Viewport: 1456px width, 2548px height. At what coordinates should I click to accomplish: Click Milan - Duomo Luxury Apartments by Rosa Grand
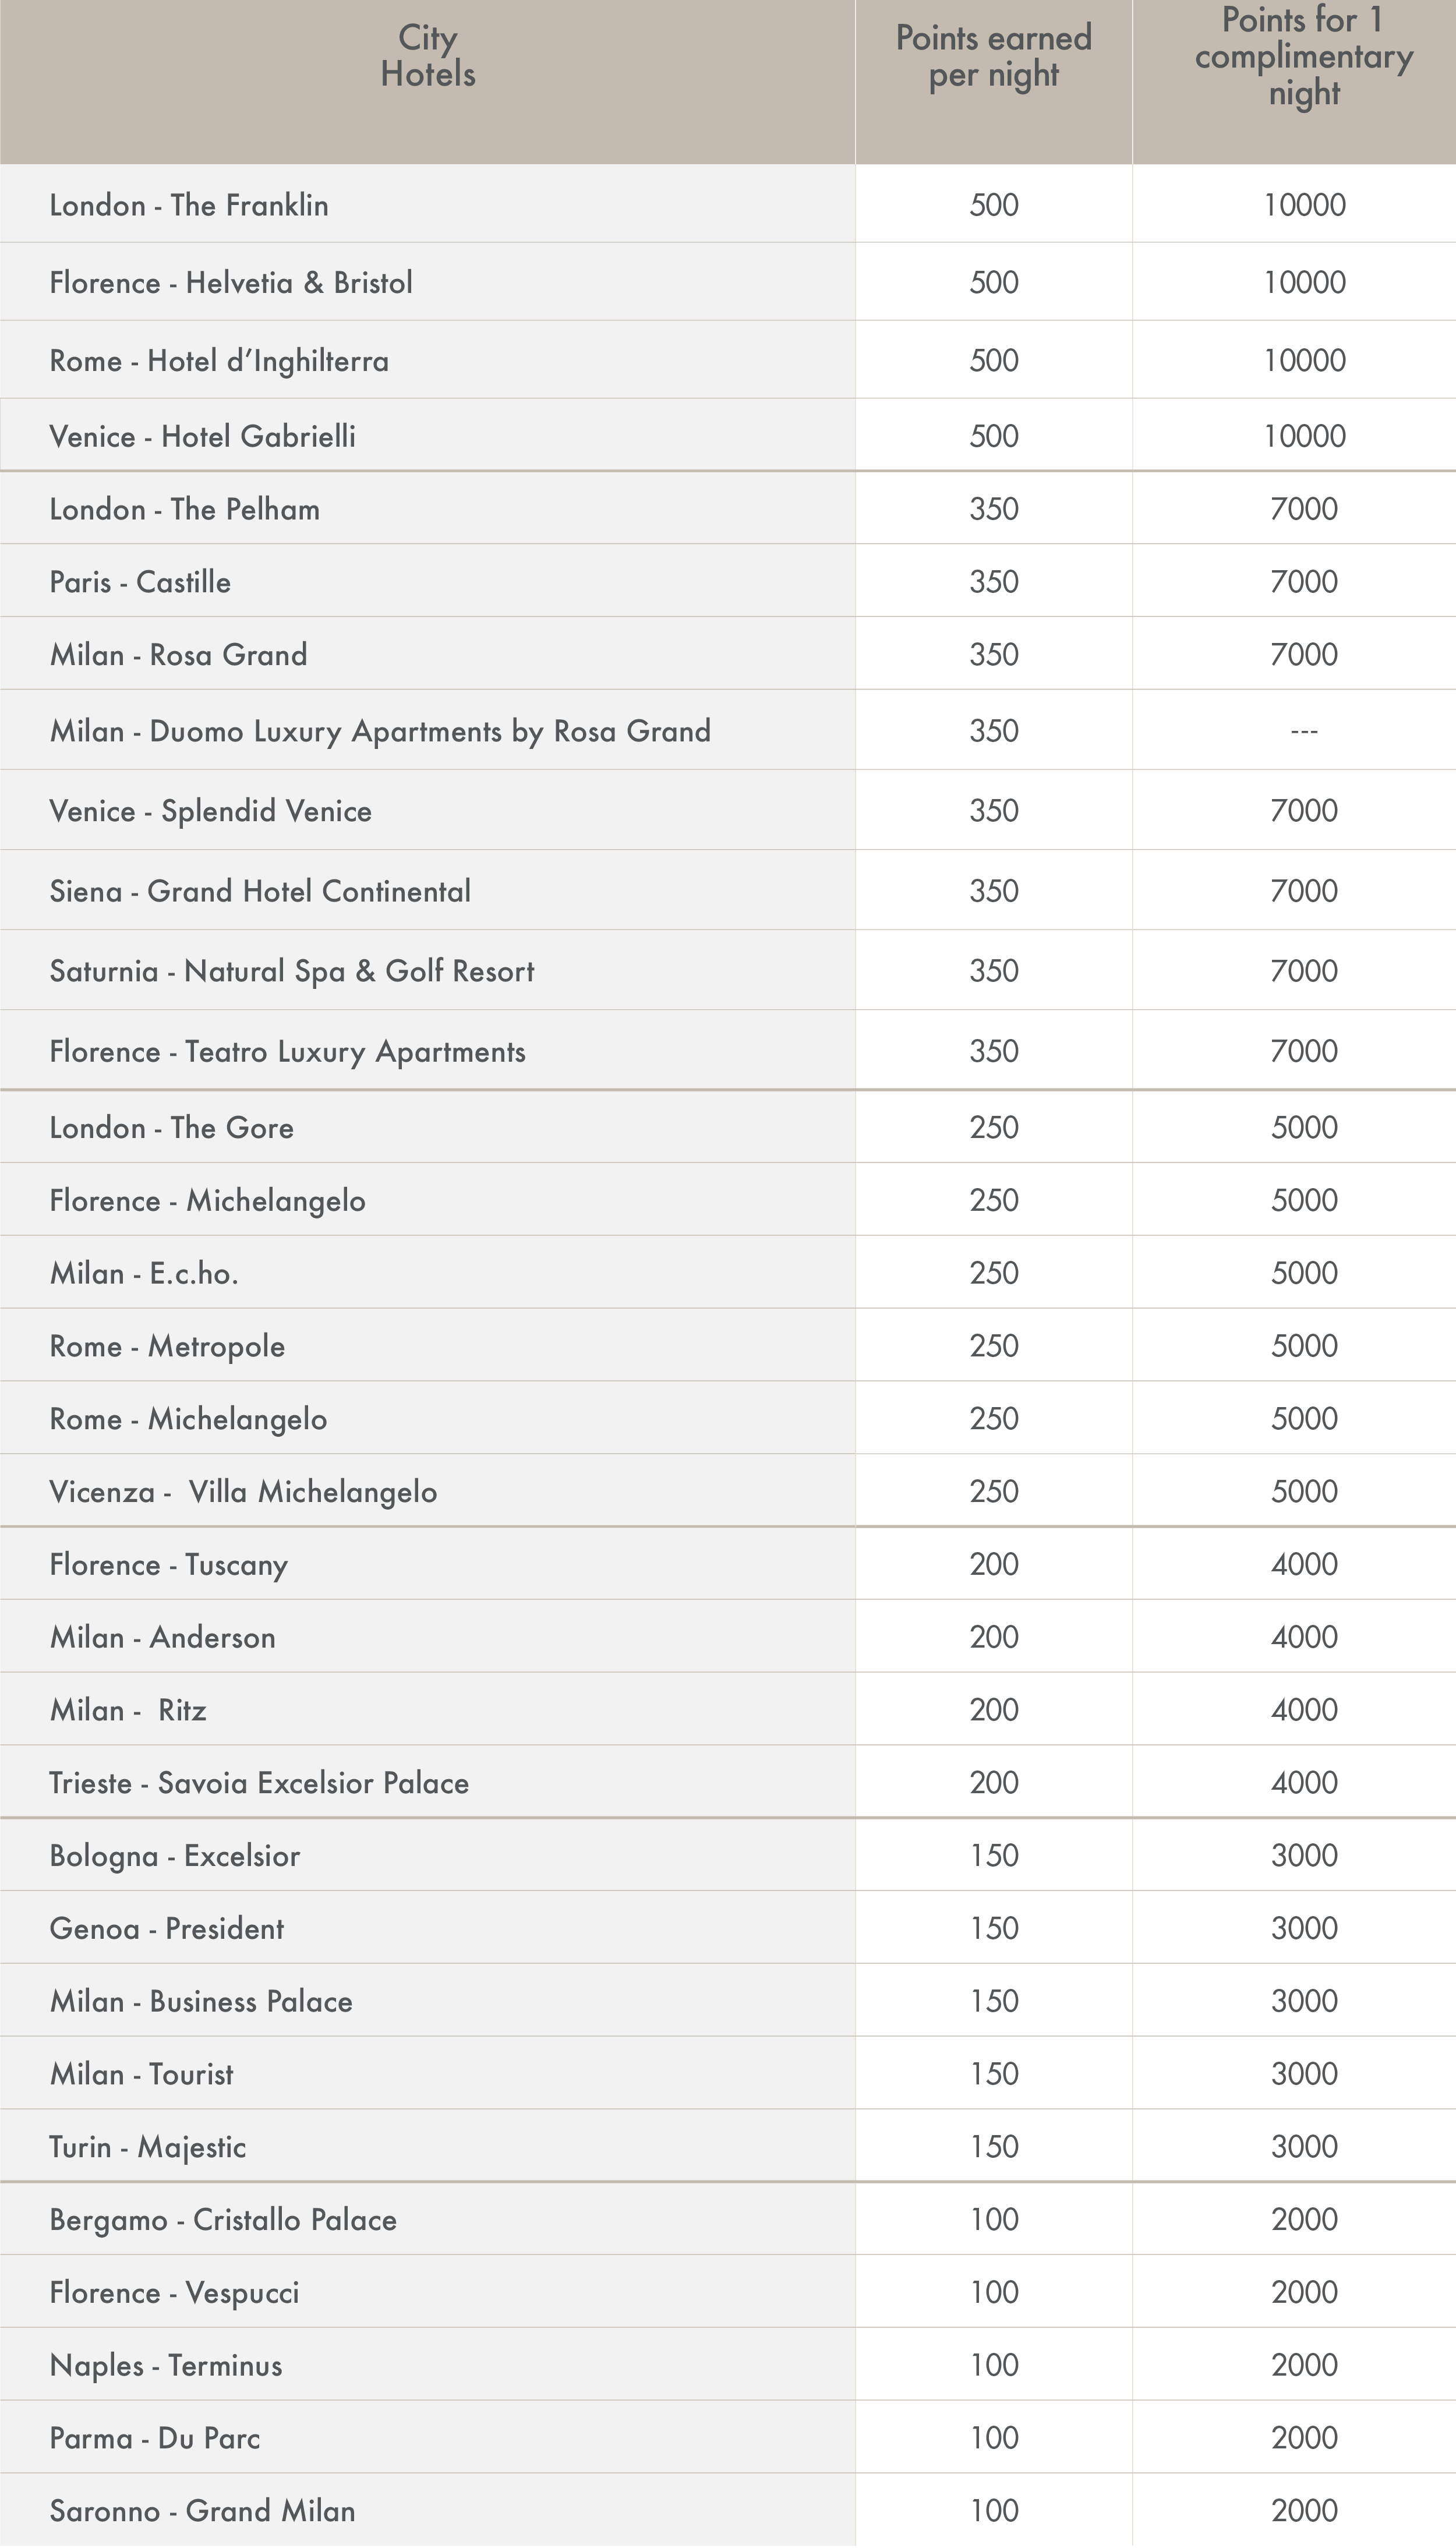pos(380,731)
